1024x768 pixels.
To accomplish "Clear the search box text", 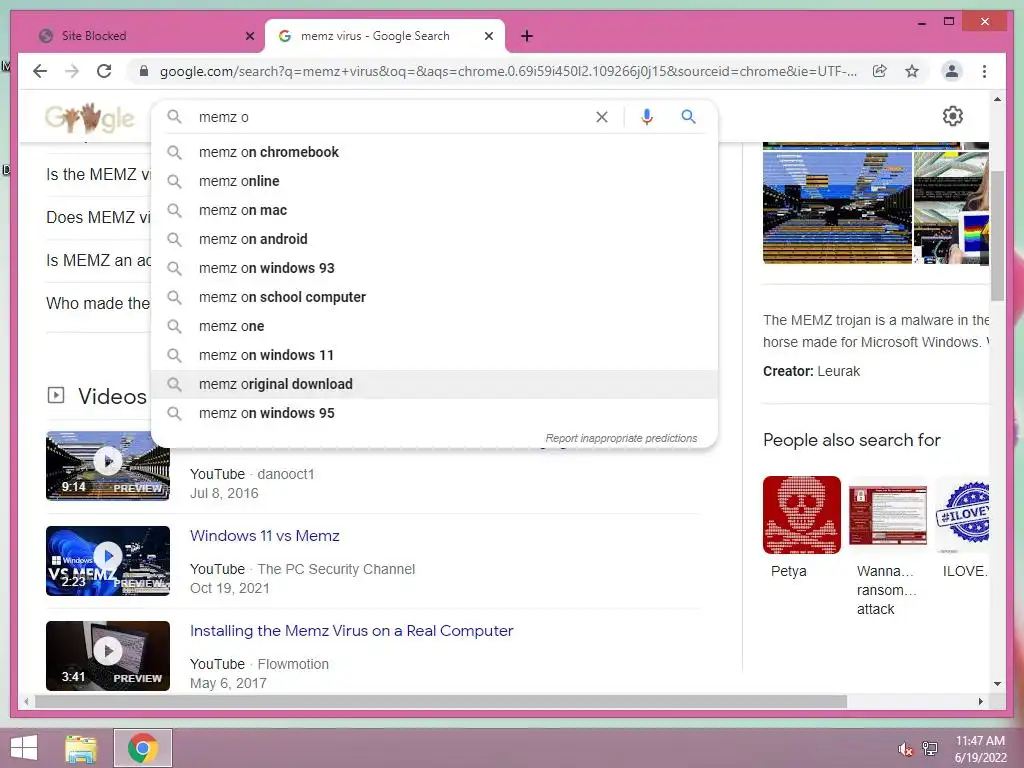I will coord(601,117).
